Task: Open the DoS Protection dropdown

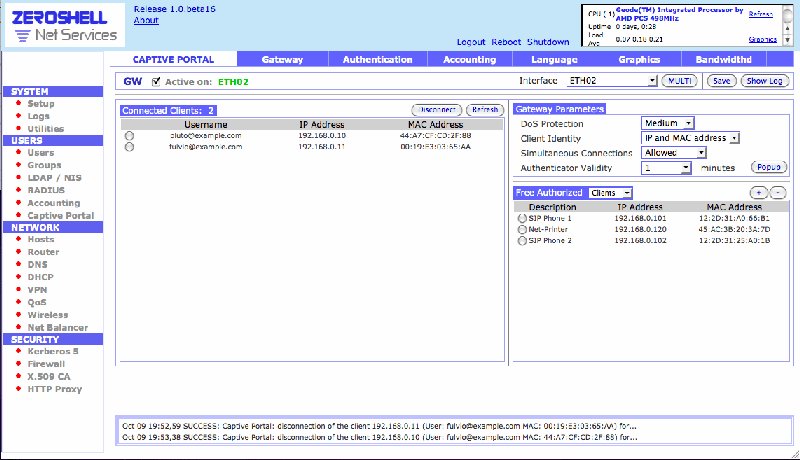Action: (x=667, y=123)
